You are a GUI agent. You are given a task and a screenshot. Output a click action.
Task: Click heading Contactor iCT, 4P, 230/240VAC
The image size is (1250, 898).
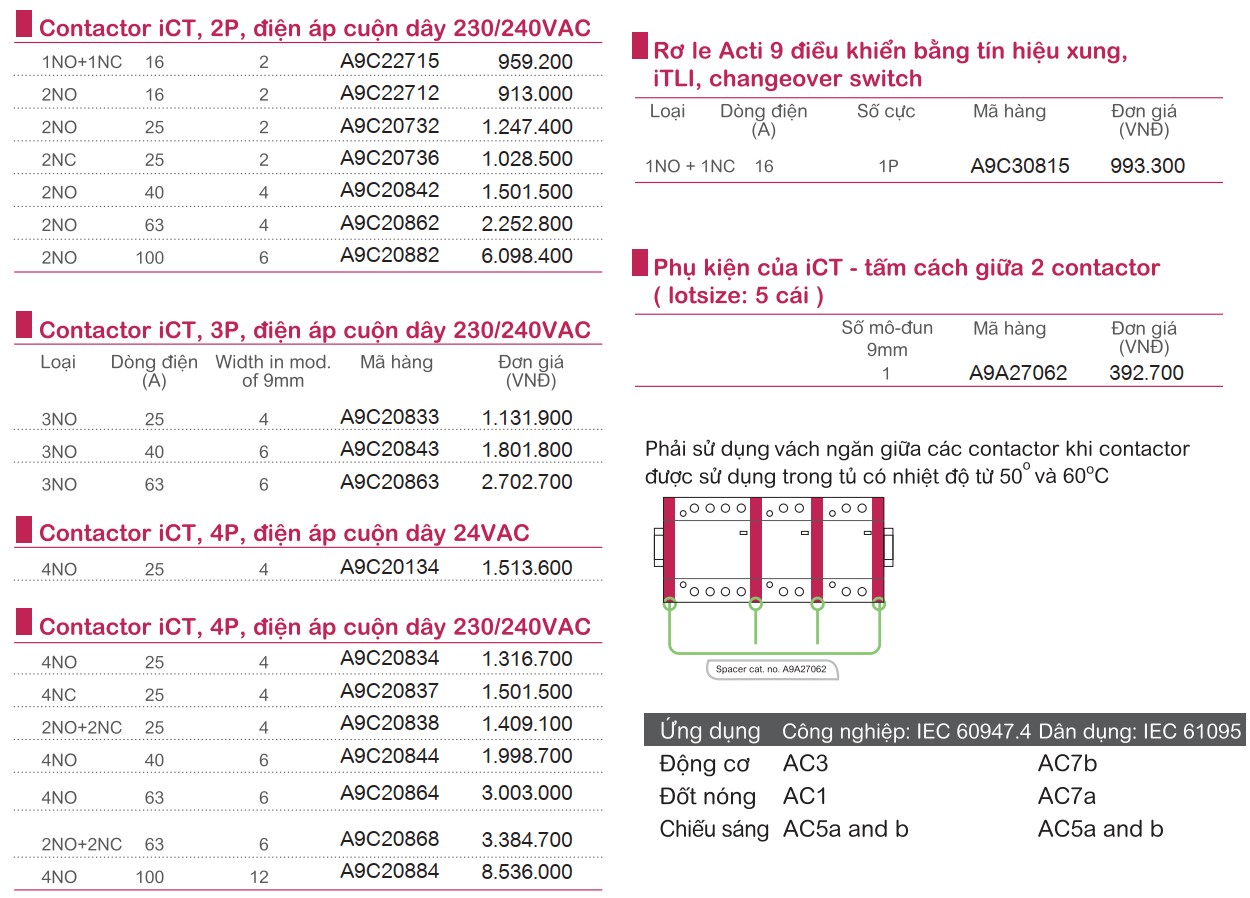point(314,627)
